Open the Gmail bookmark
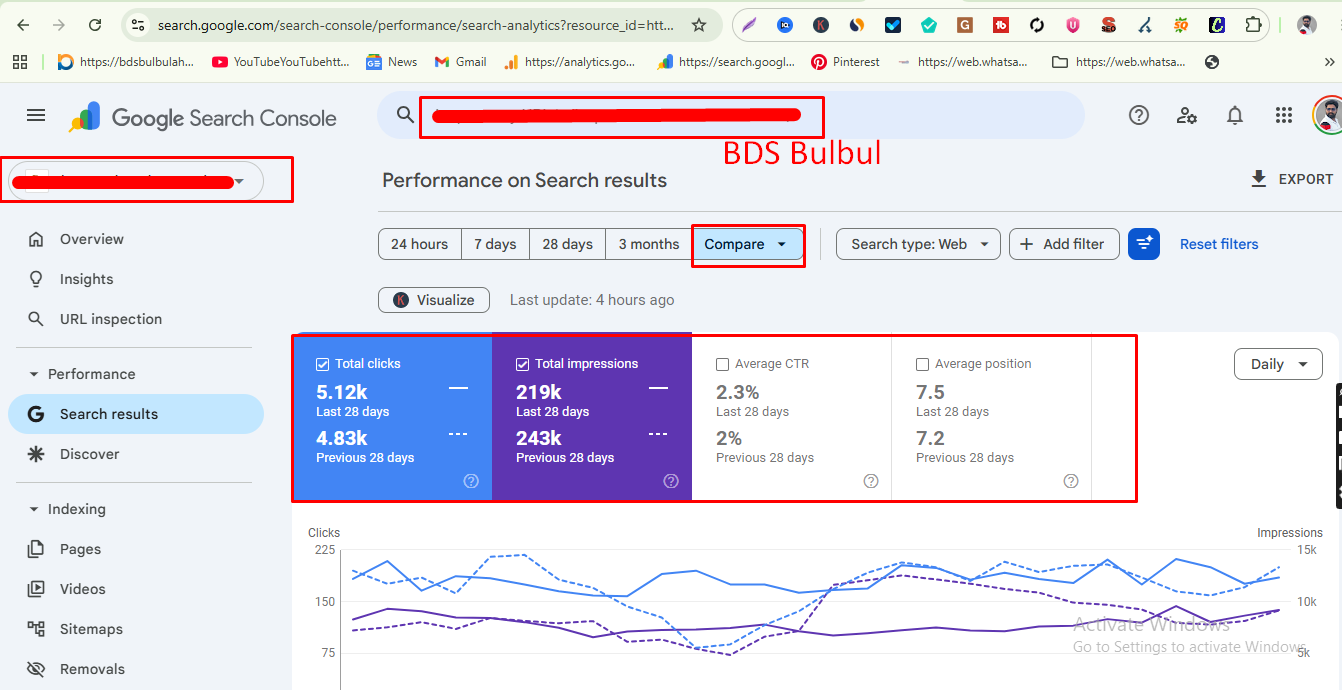 click(x=461, y=62)
